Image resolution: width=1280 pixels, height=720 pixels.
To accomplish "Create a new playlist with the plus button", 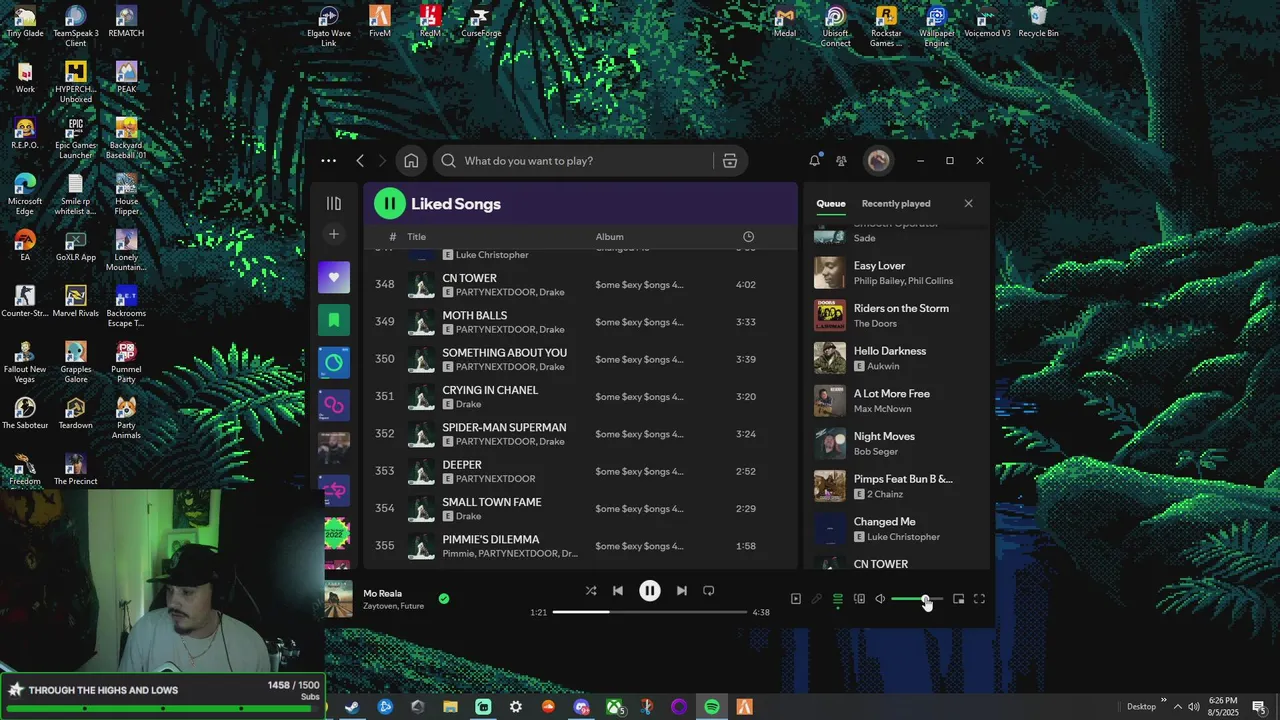I will tap(334, 234).
